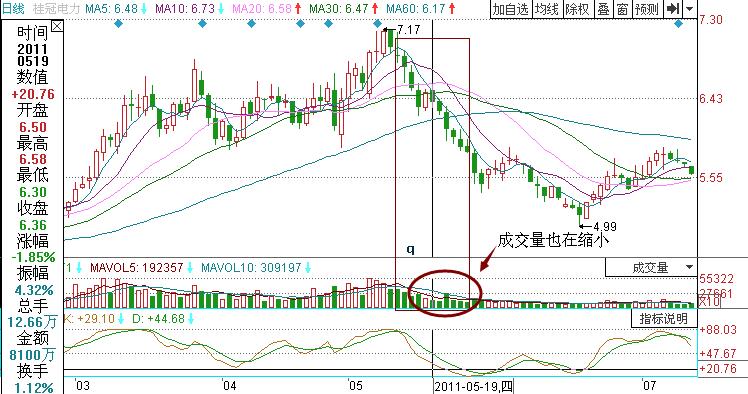748x394 pixels.
Task: Click the jump-to-end arrow icon in toolbar
Action: click(x=673, y=9)
